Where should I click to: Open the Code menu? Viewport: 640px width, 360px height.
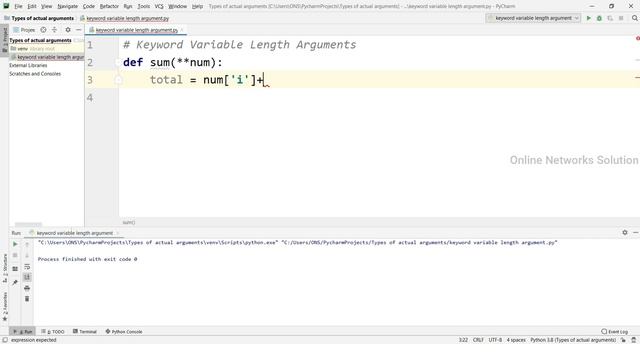tap(89, 7)
